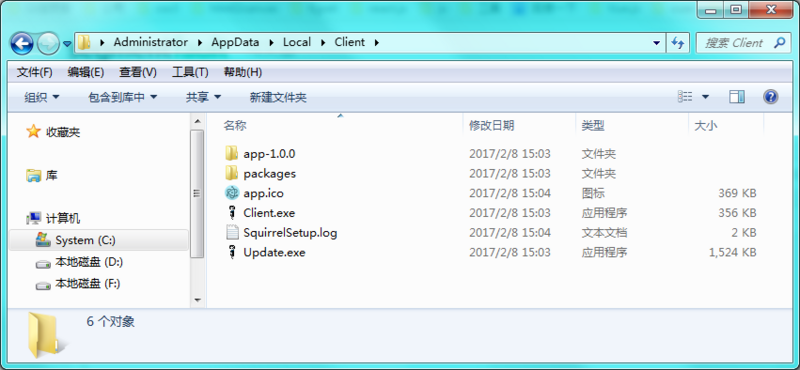This screenshot has height=370, width=800.
Task: Select the SquirrelSetup.log file name
Action: 290,233
